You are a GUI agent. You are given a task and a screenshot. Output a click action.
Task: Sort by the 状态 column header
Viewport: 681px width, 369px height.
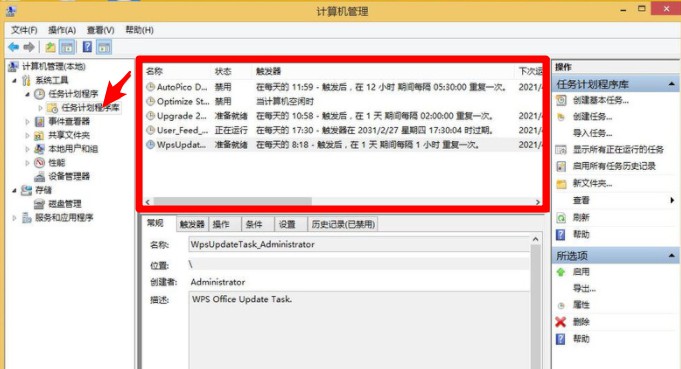tap(231, 71)
